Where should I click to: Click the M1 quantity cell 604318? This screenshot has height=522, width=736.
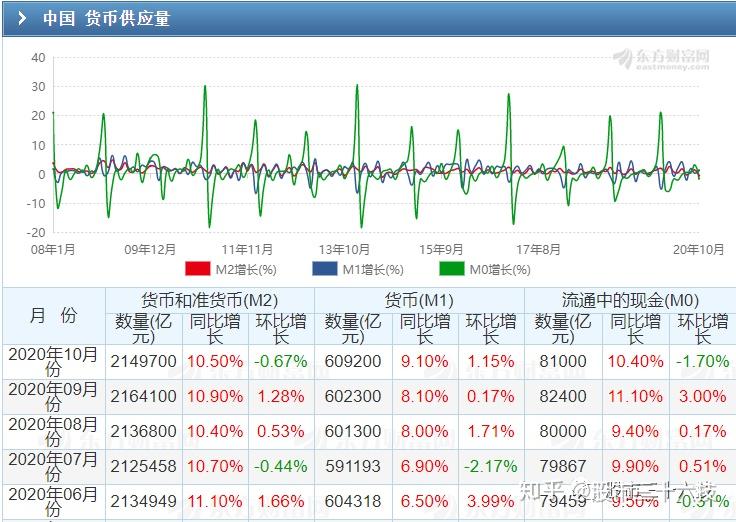click(x=353, y=501)
